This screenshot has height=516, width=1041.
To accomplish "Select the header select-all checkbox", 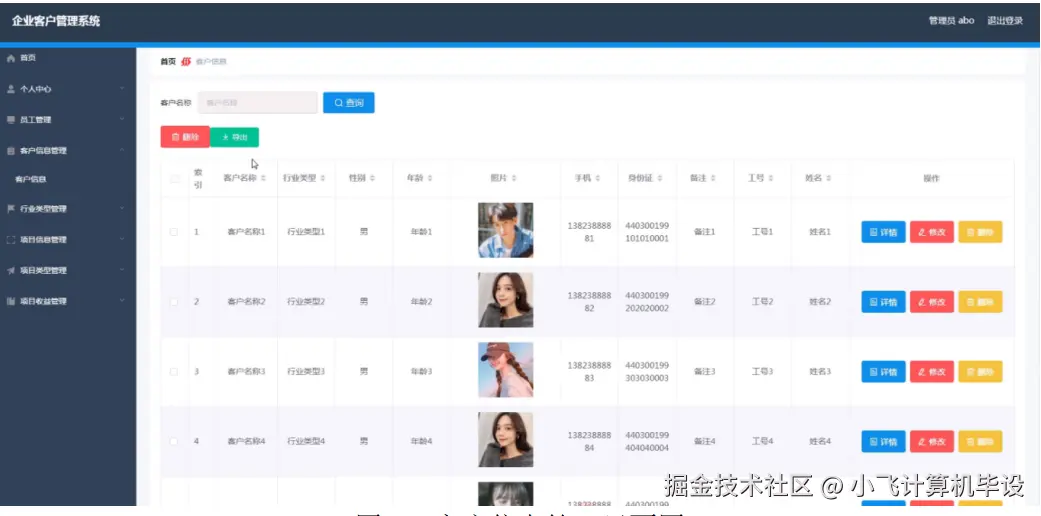I will pos(175,179).
